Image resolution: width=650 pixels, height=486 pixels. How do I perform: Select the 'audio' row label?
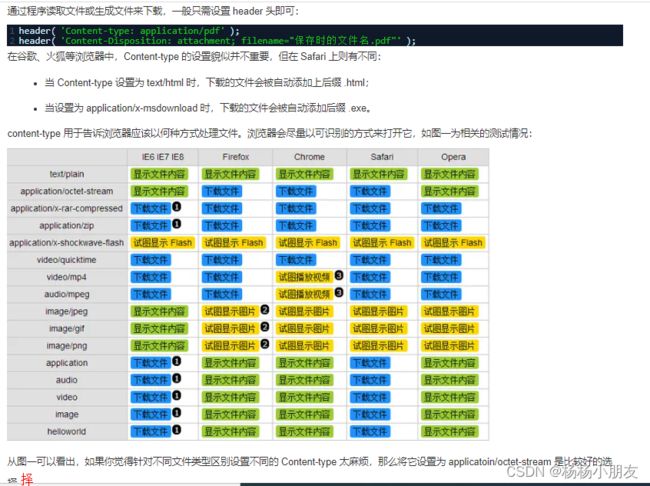[x=67, y=380]
